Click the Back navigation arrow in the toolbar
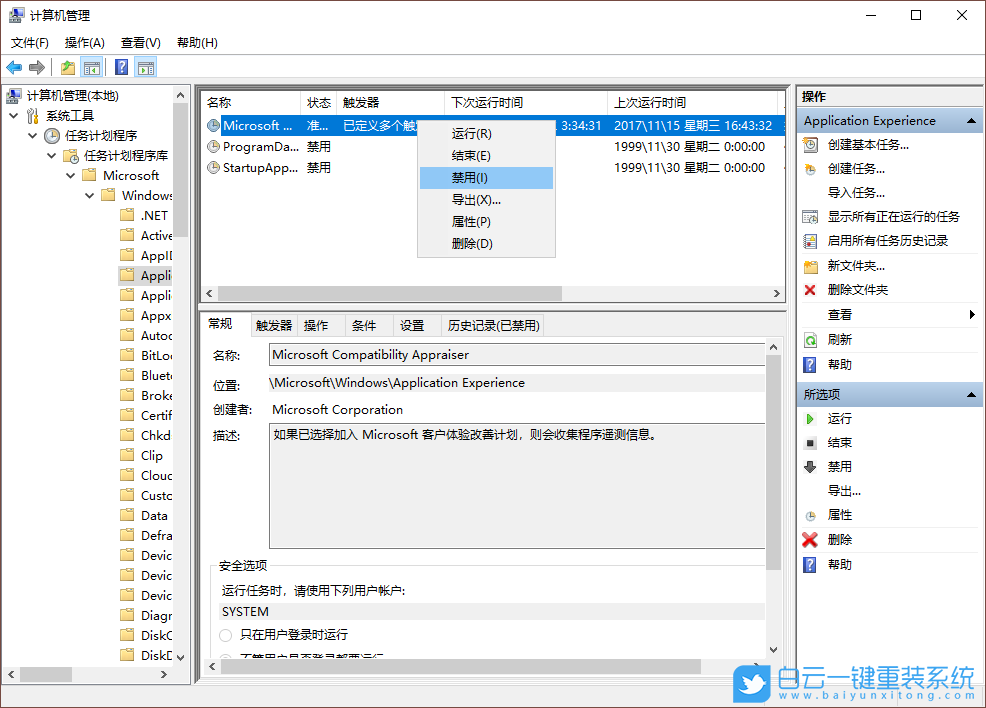 14,67
